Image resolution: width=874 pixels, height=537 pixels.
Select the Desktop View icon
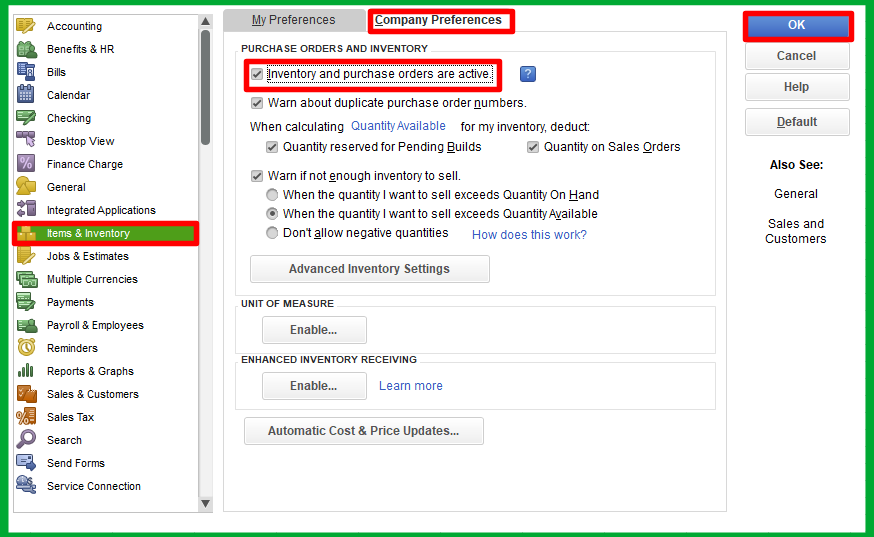coord(26,141)
